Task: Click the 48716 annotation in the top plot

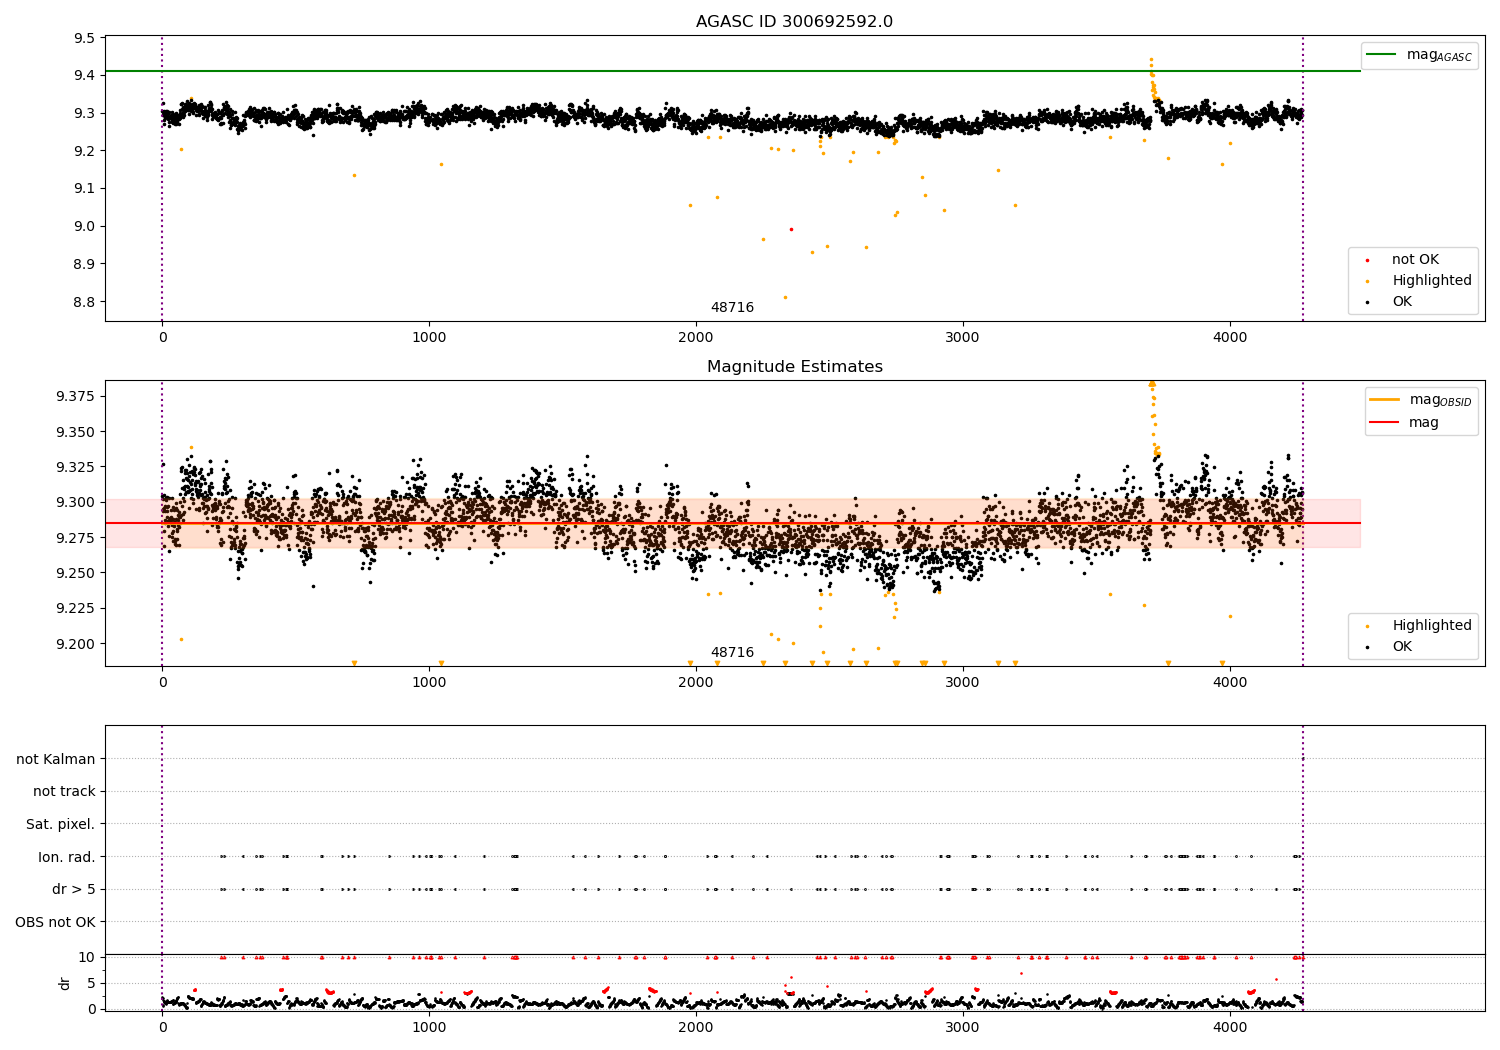Action: (732, 307)
